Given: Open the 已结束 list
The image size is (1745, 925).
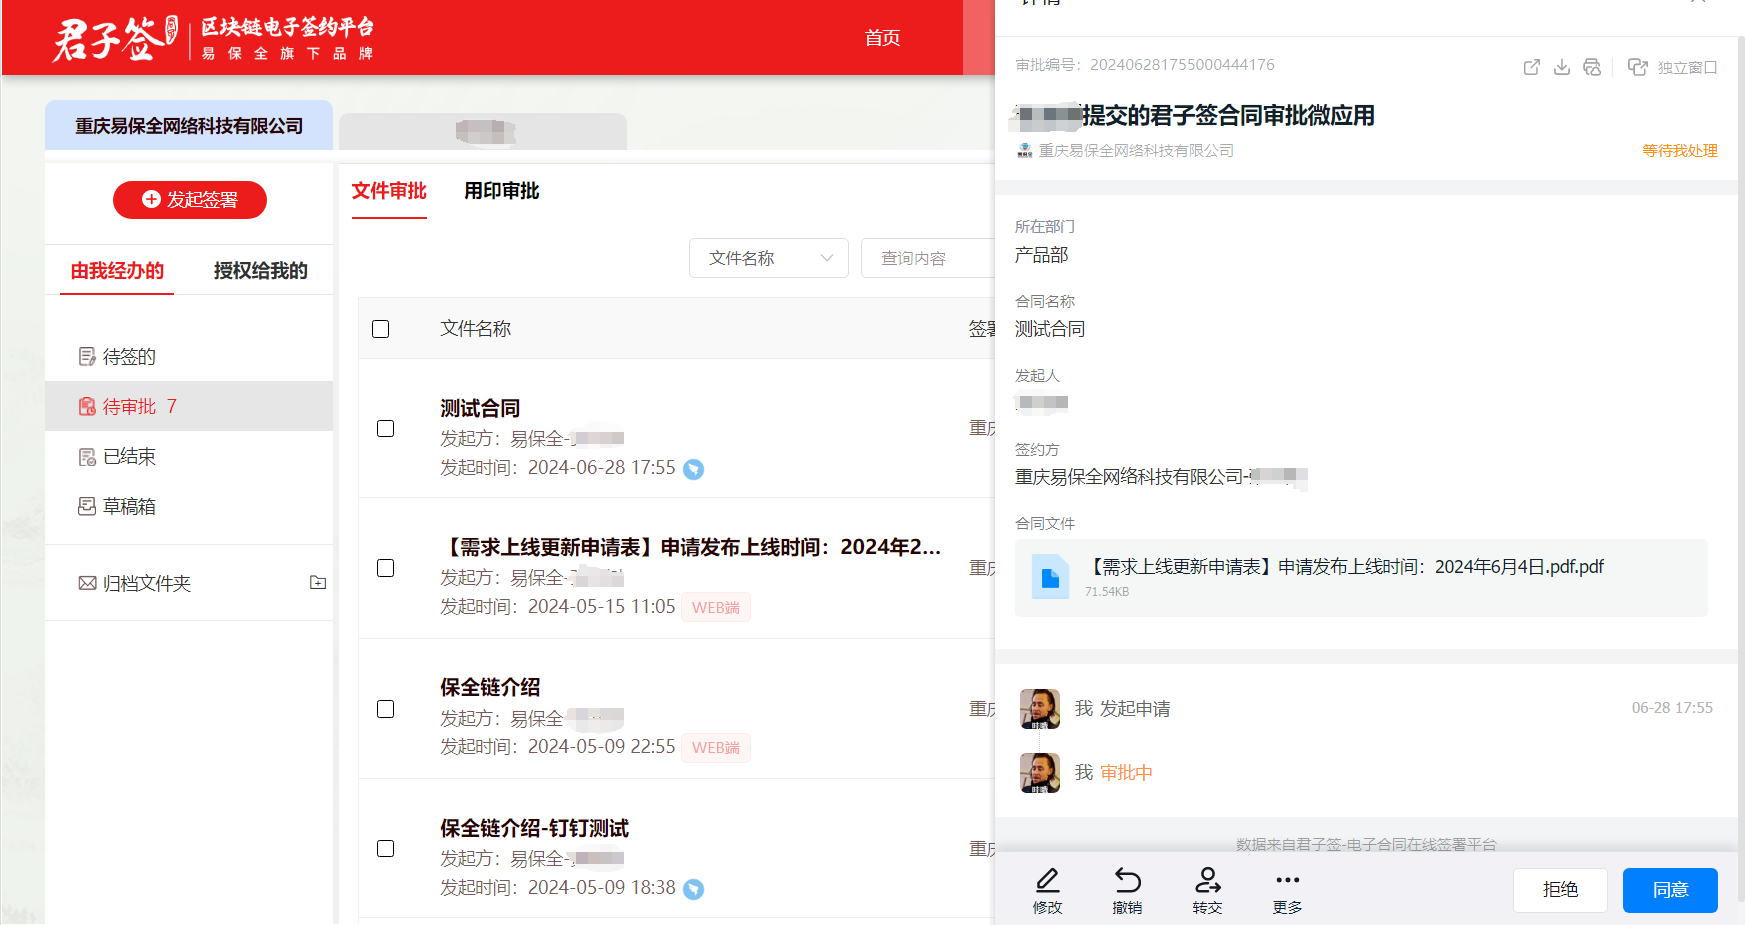Looking at the screenshot, I should [x=189, y=457].
